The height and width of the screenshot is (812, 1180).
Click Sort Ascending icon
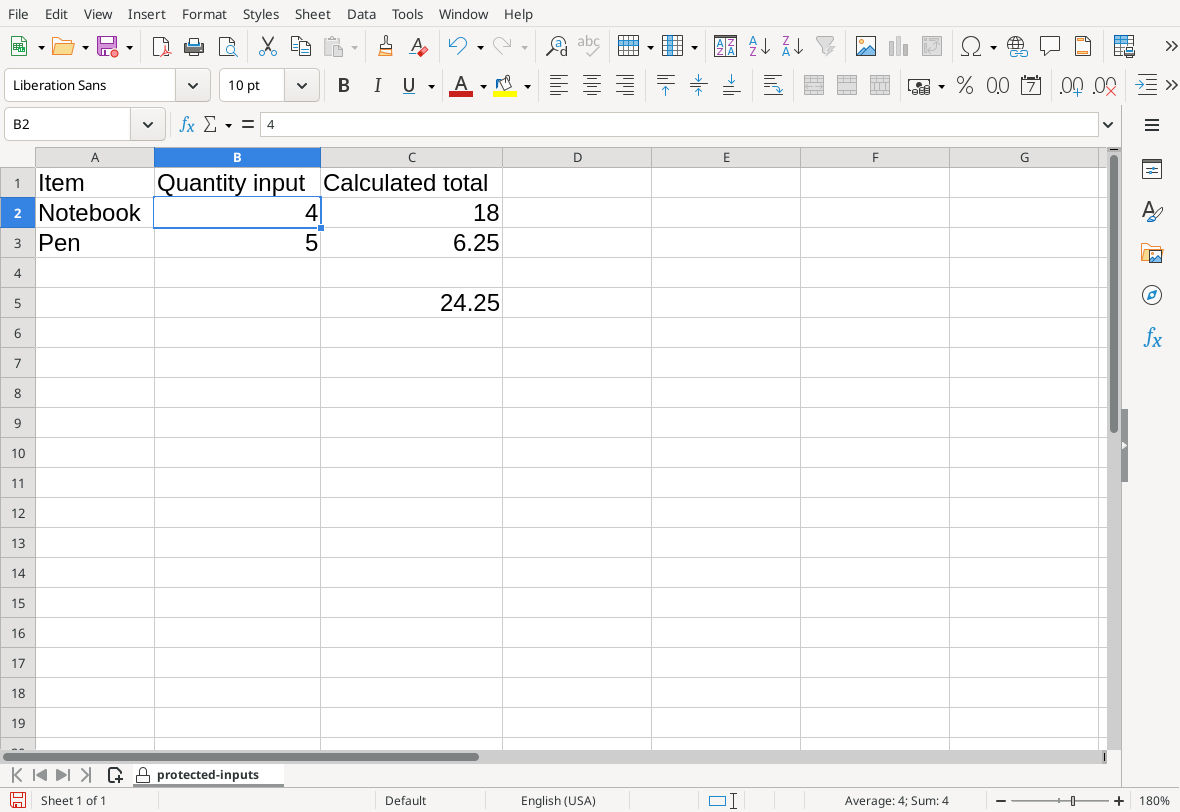(x=759, y=47)
